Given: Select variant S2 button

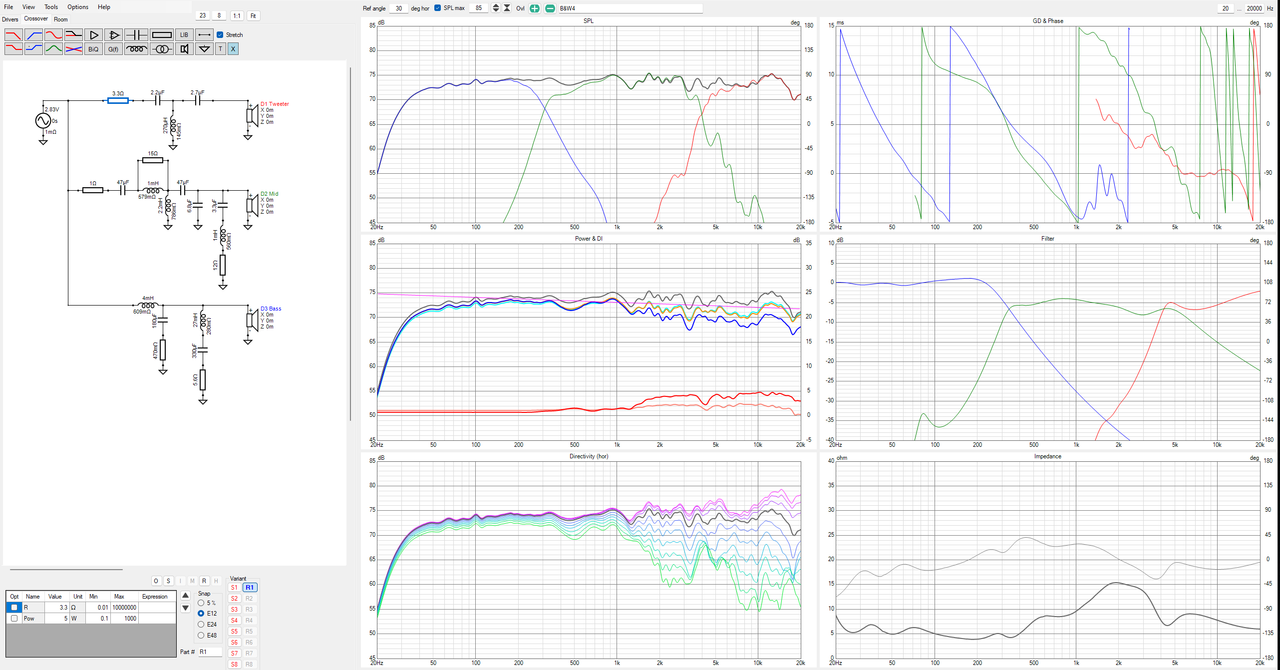Looking at the screenshot, I should [x=235, y=598].
